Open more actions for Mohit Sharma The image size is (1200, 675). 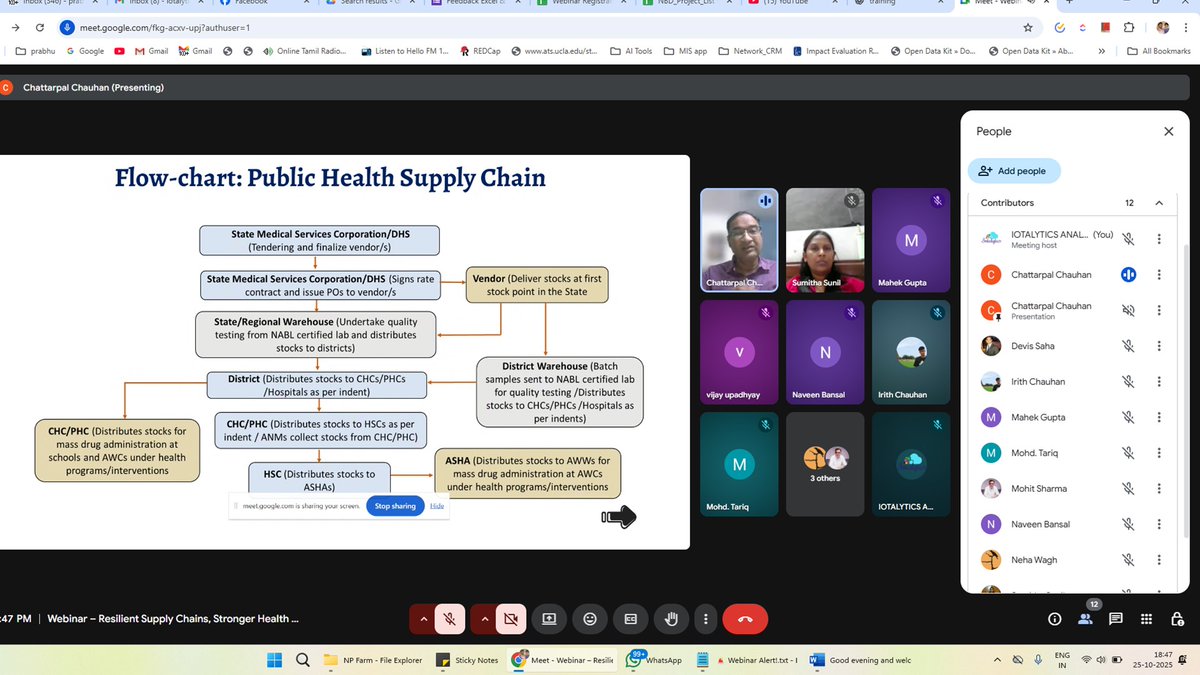pyautogui.click(x=1159, y=489)
